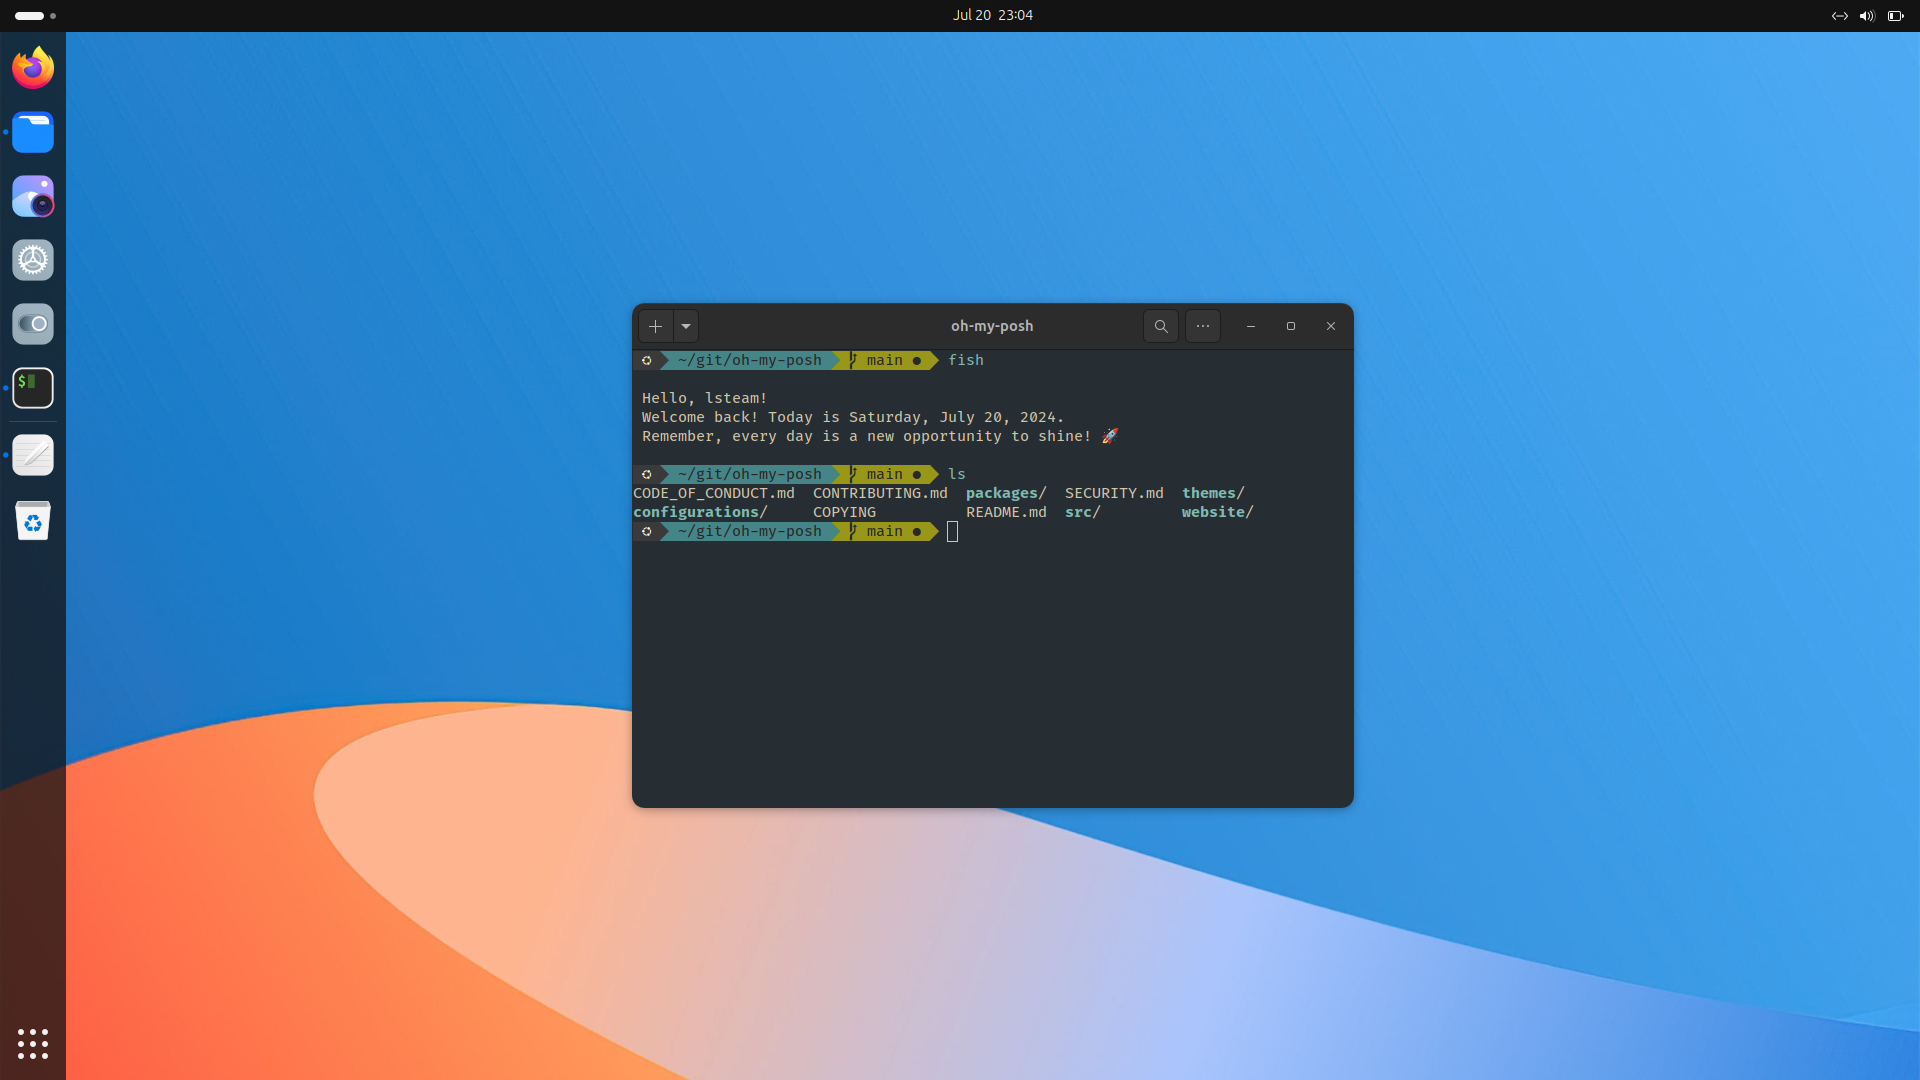Image resolution: width=1920 pixels, height=1080 pixels.
Task: Open the clock and calendar panel
Action: (x=992, y=15)
